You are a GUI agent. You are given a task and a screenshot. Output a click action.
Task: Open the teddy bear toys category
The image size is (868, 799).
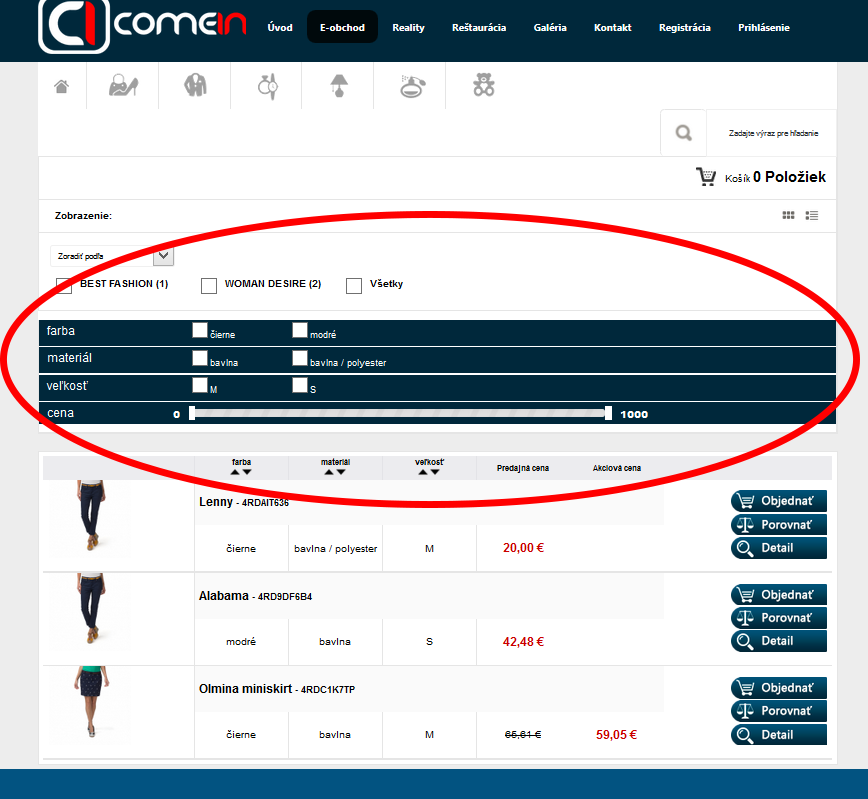coord(484,86)
